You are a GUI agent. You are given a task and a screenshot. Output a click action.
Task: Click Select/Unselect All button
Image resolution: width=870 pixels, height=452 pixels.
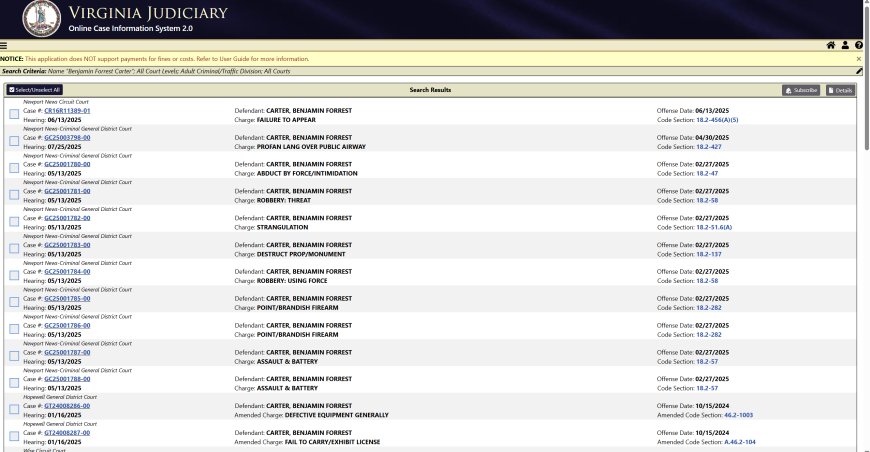click(x=34, y=90)
